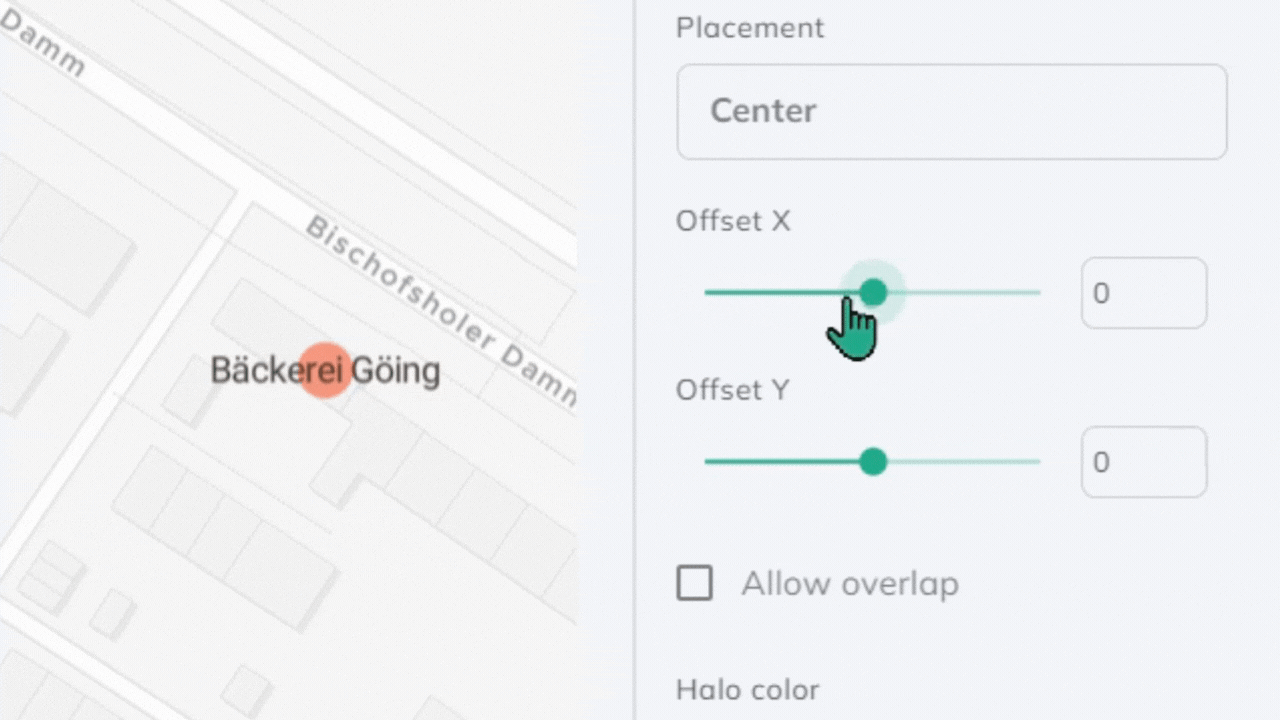1280x720 pixels.
Task: Focus the Offset Y value input field
Action: (x=1143, y=462)
